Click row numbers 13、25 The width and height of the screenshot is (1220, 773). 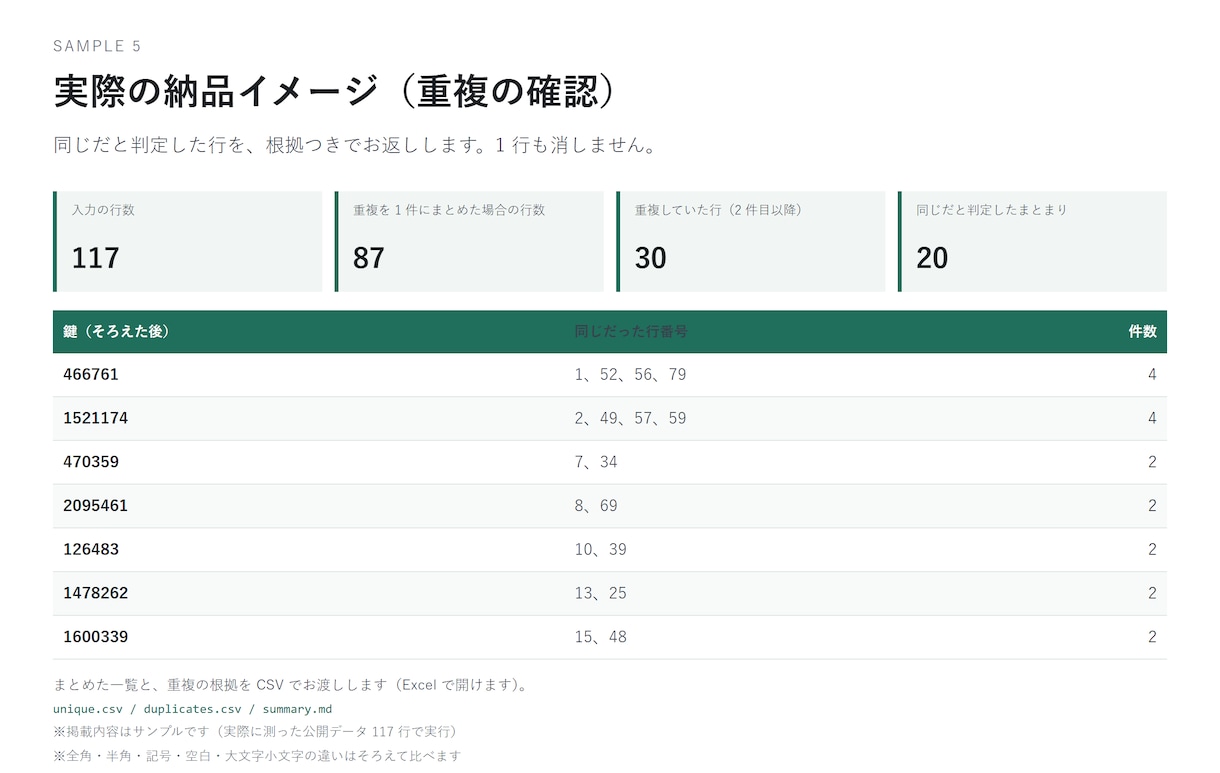pyautogui.click(x=601, y=593)
